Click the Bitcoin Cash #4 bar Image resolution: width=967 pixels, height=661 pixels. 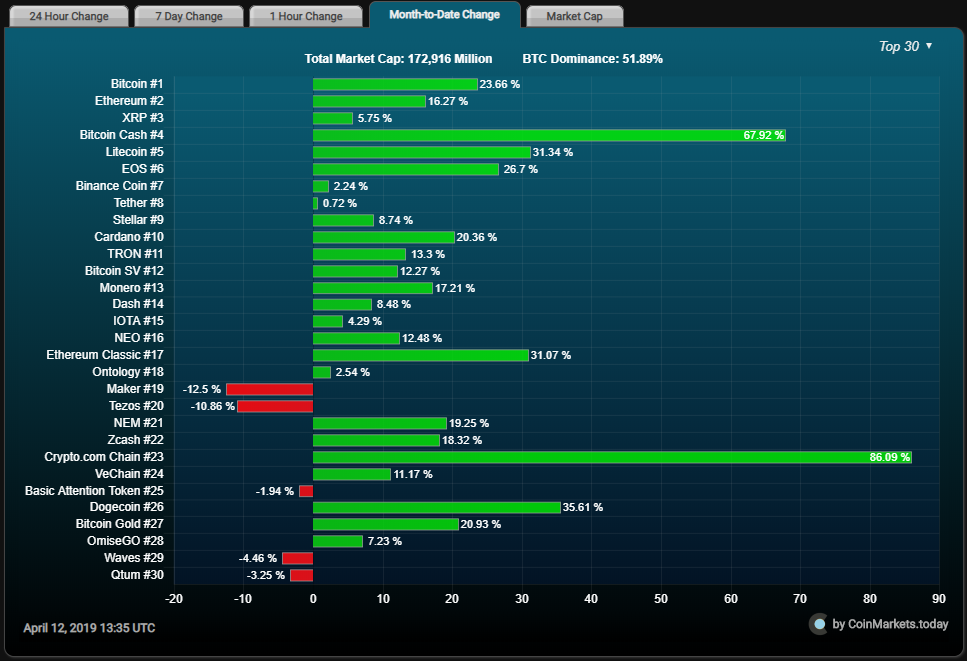549,135
